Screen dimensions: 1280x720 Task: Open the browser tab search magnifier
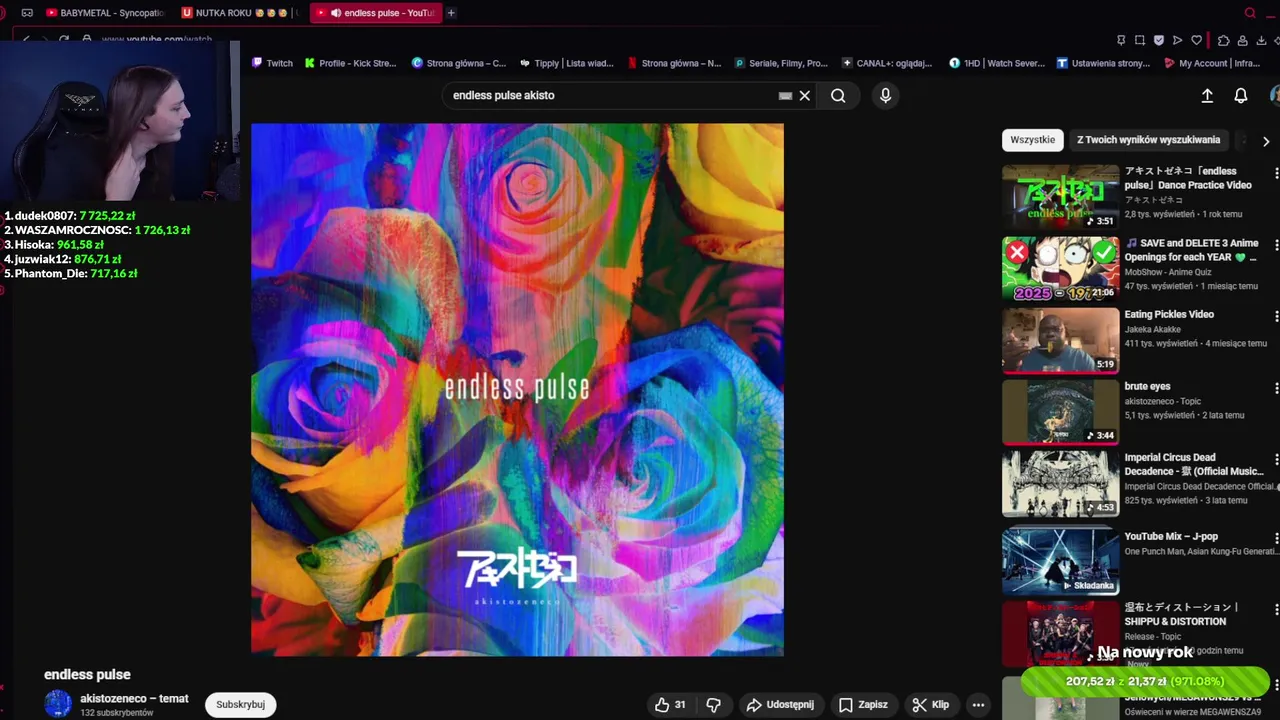click(x=1250, y=13)
